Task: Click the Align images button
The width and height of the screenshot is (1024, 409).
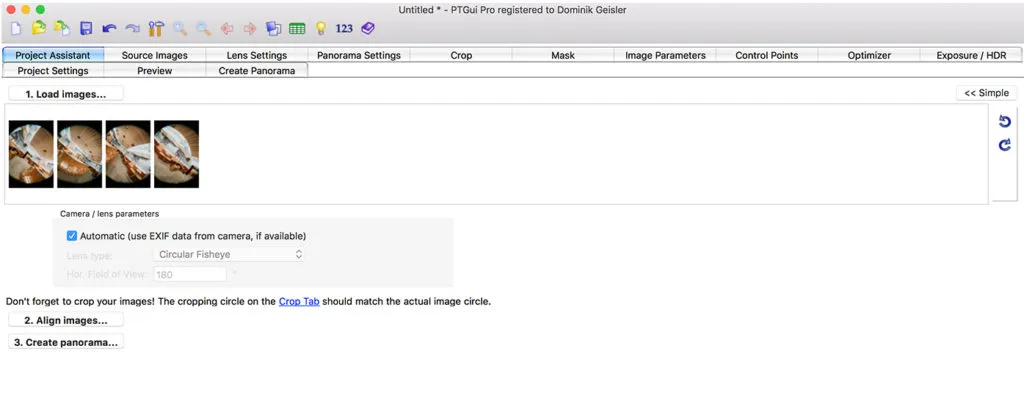Action: point(66,321)
